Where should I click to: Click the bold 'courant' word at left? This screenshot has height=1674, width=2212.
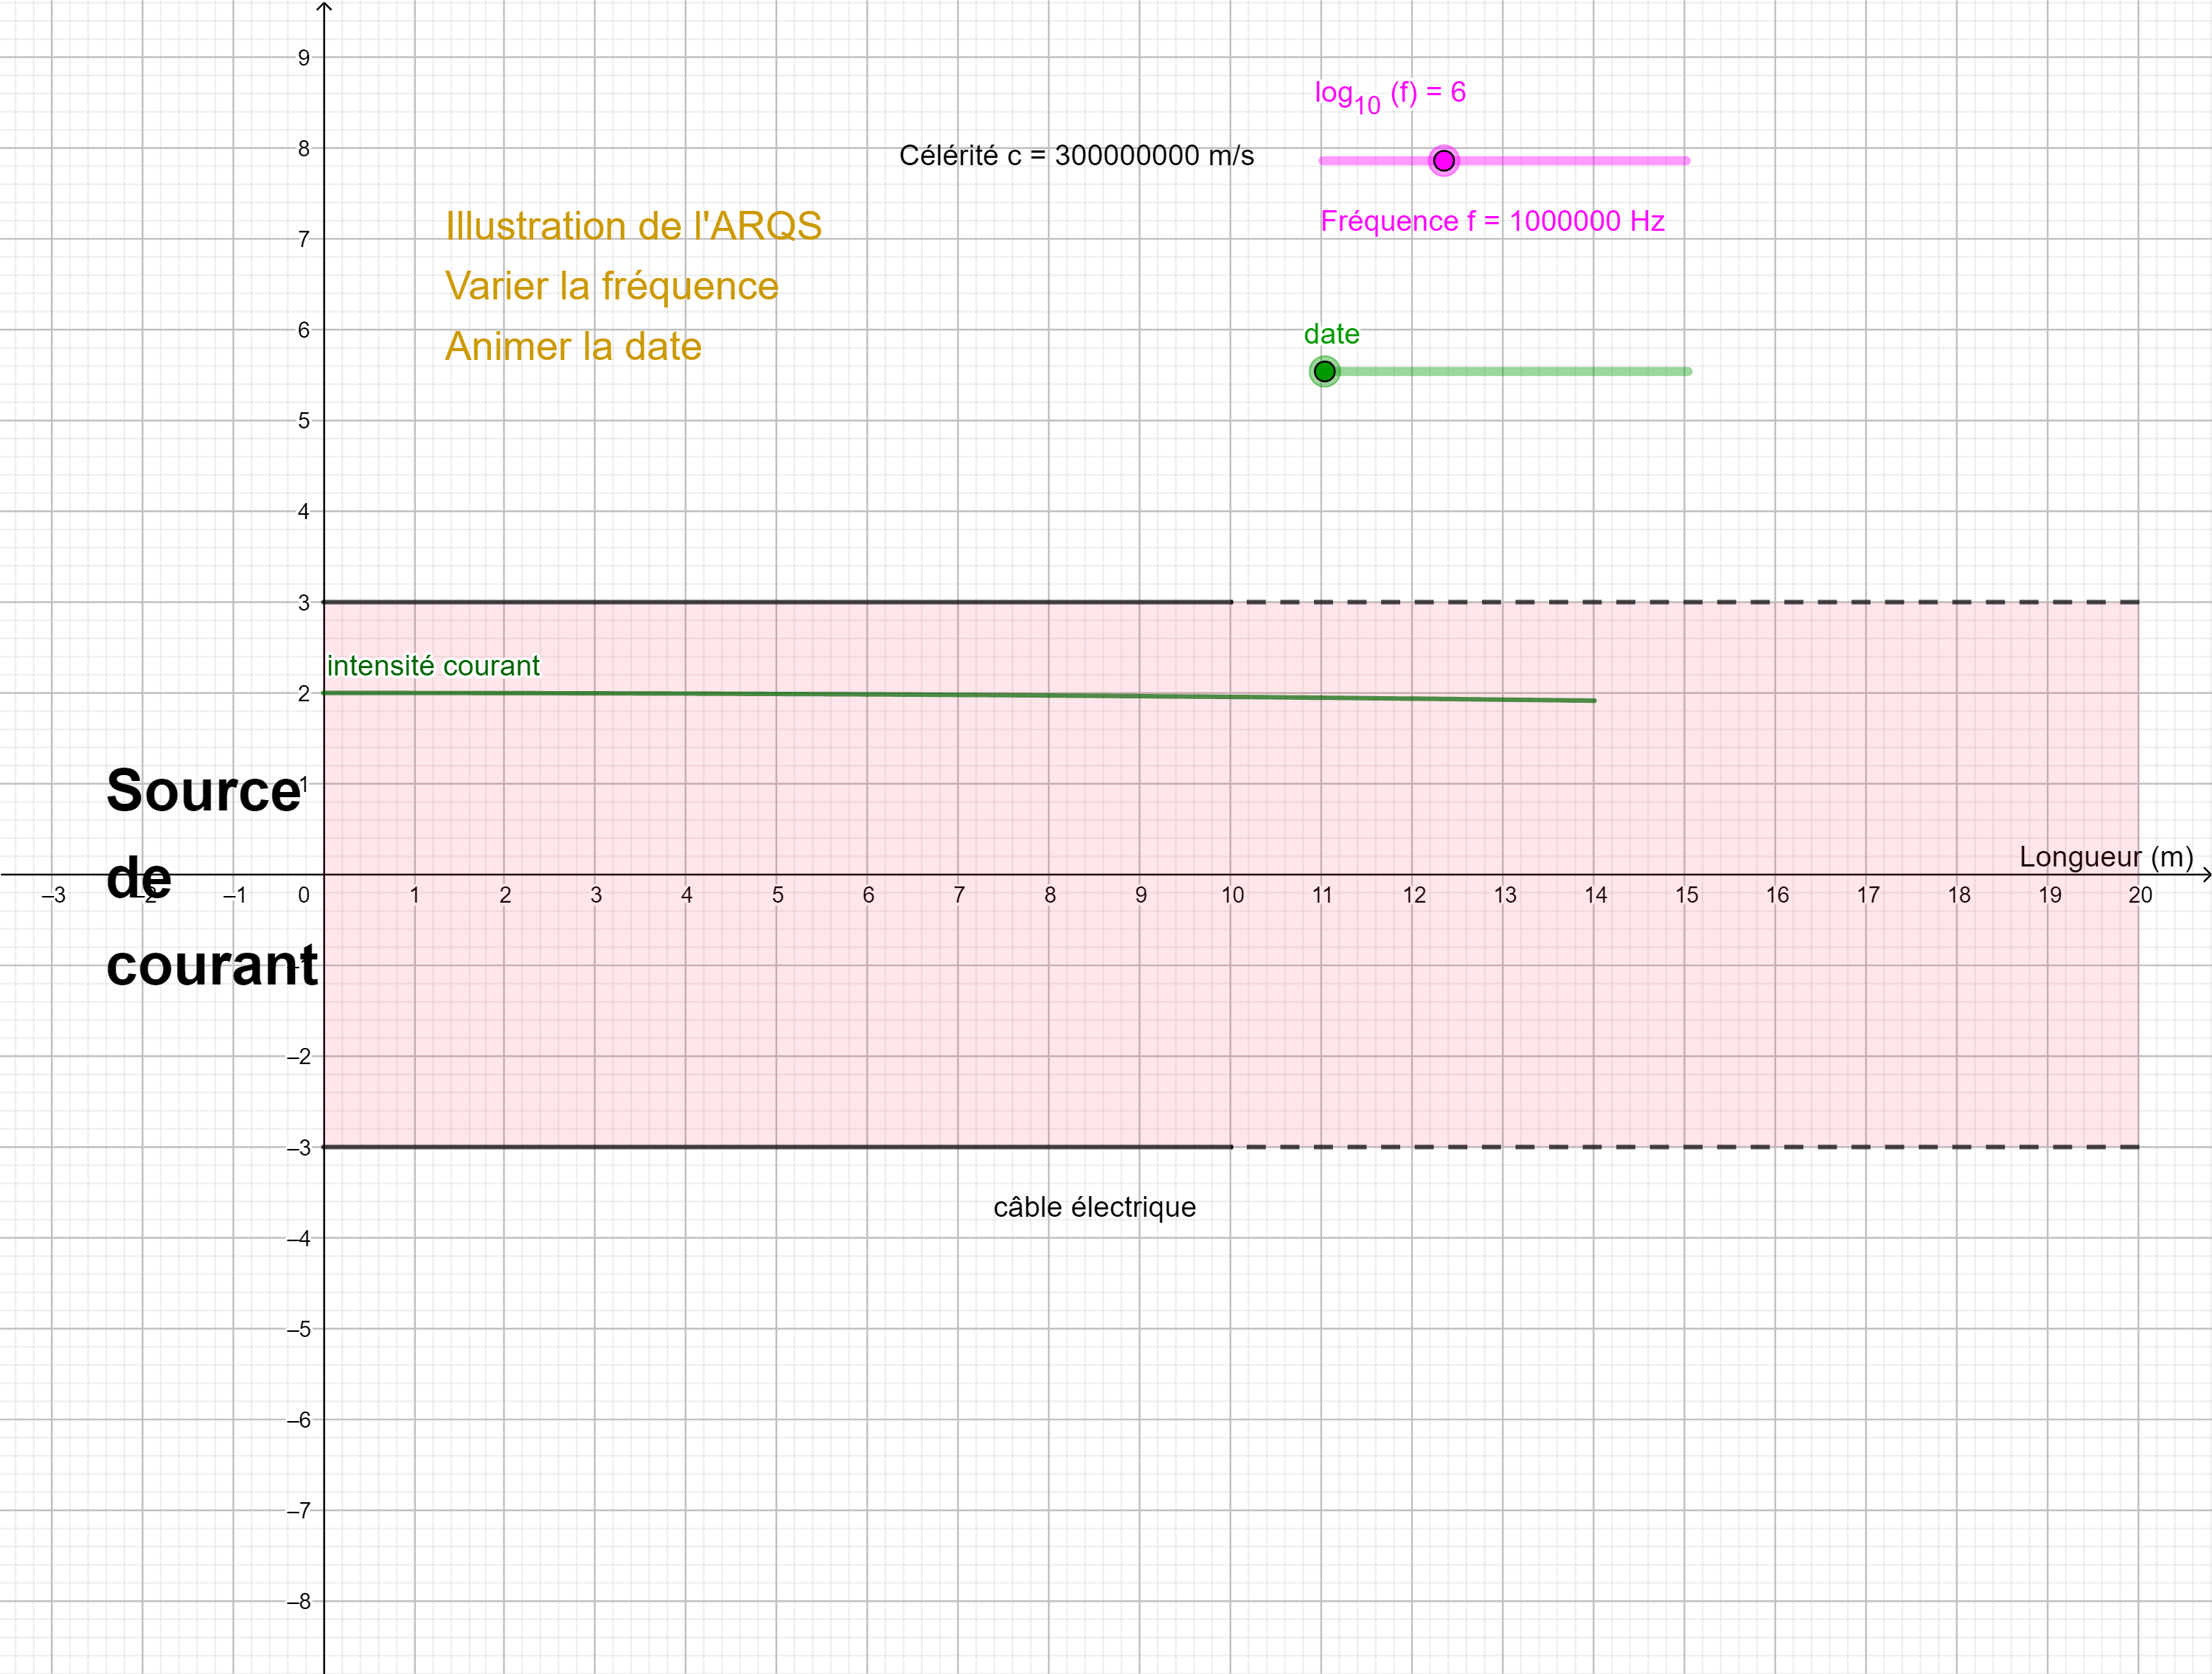coord(211,966)
